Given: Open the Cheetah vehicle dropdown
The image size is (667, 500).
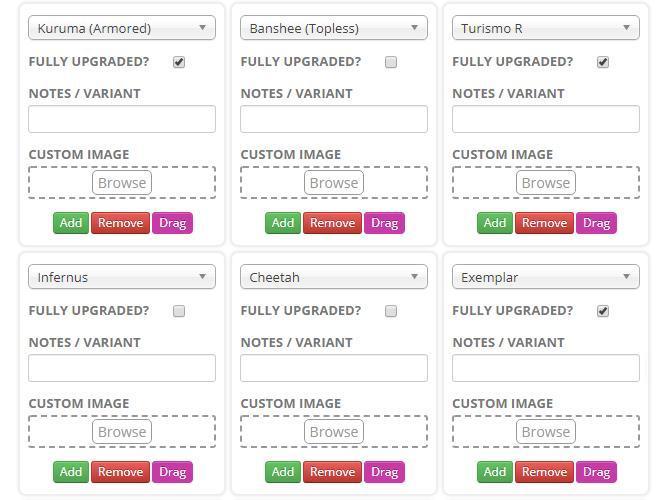Looking at the screenshot, I should tap(334, 277).
